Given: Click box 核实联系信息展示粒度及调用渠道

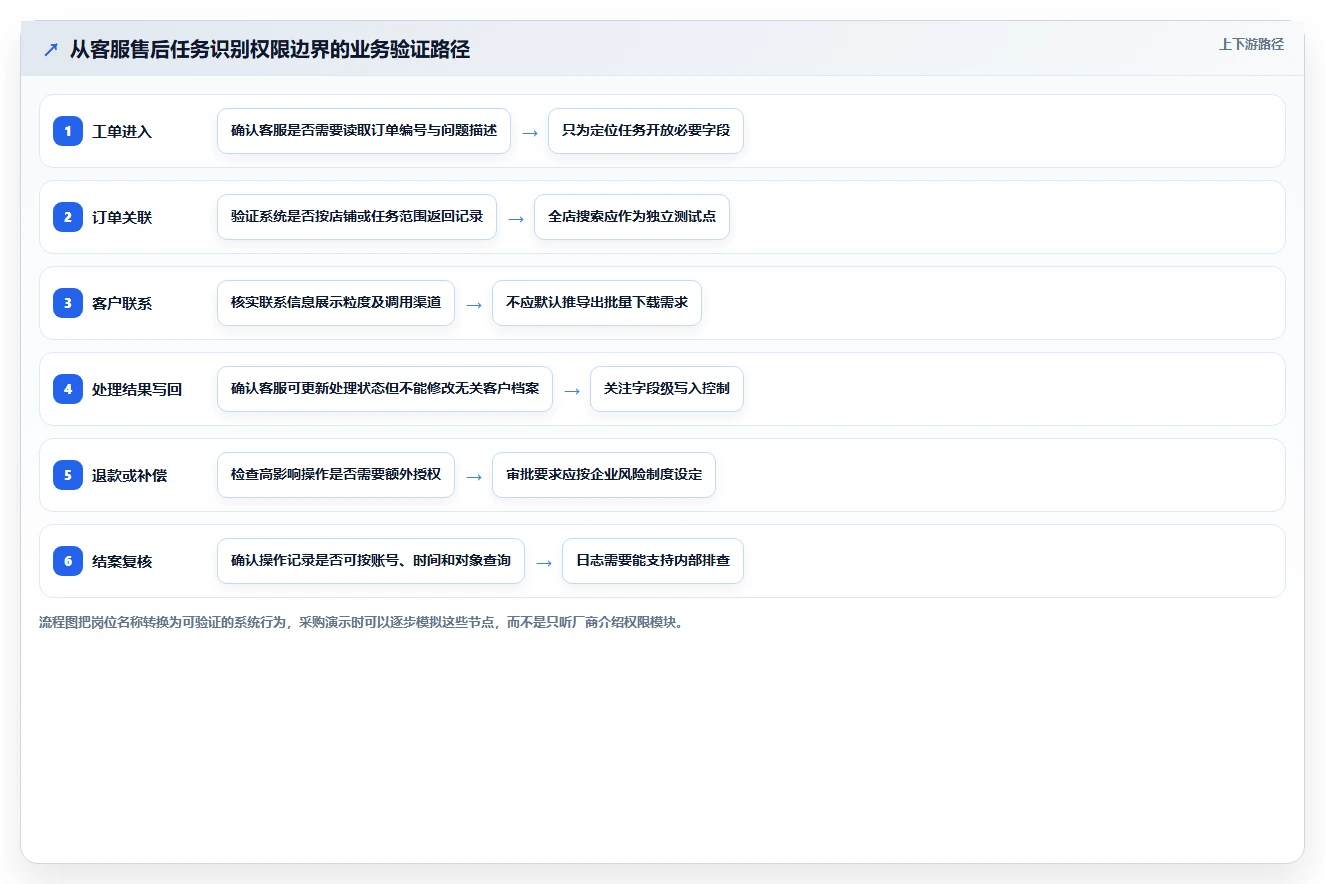Looking at the screenshot, I should [x=336, y=303].
